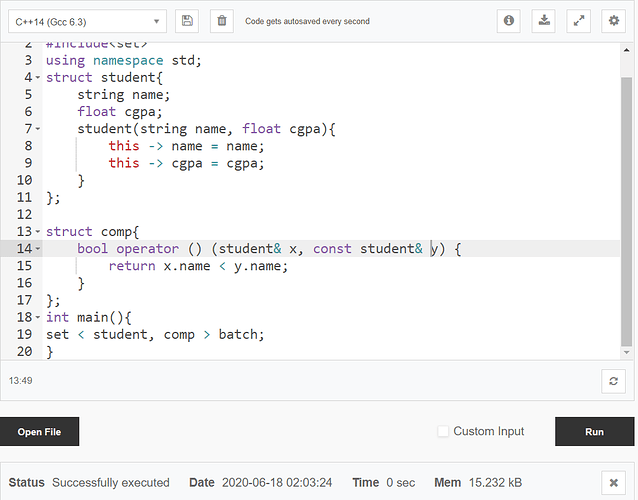Click the save code floppy icon
The height and width of the screenshot is (500, 638).
coord(187,21)
